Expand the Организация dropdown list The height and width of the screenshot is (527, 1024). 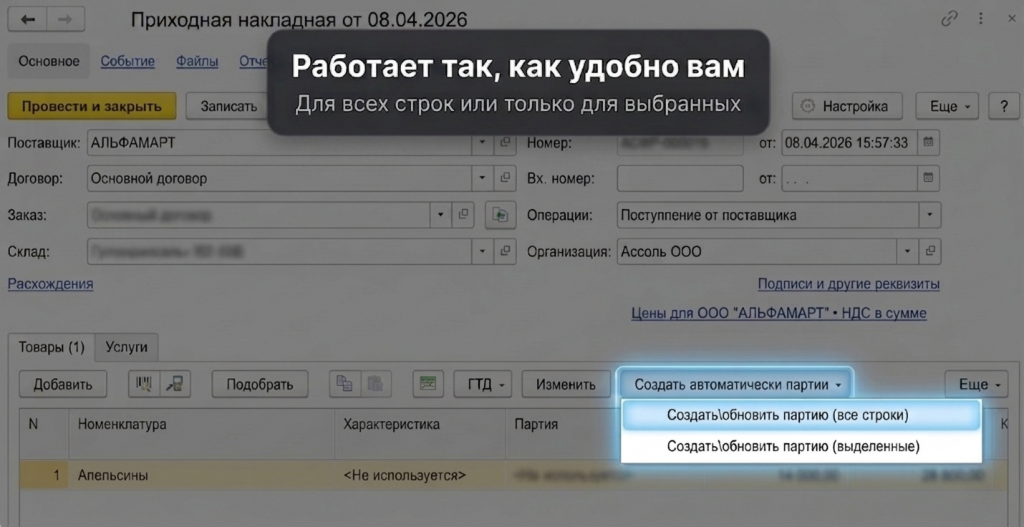(907, 251)
